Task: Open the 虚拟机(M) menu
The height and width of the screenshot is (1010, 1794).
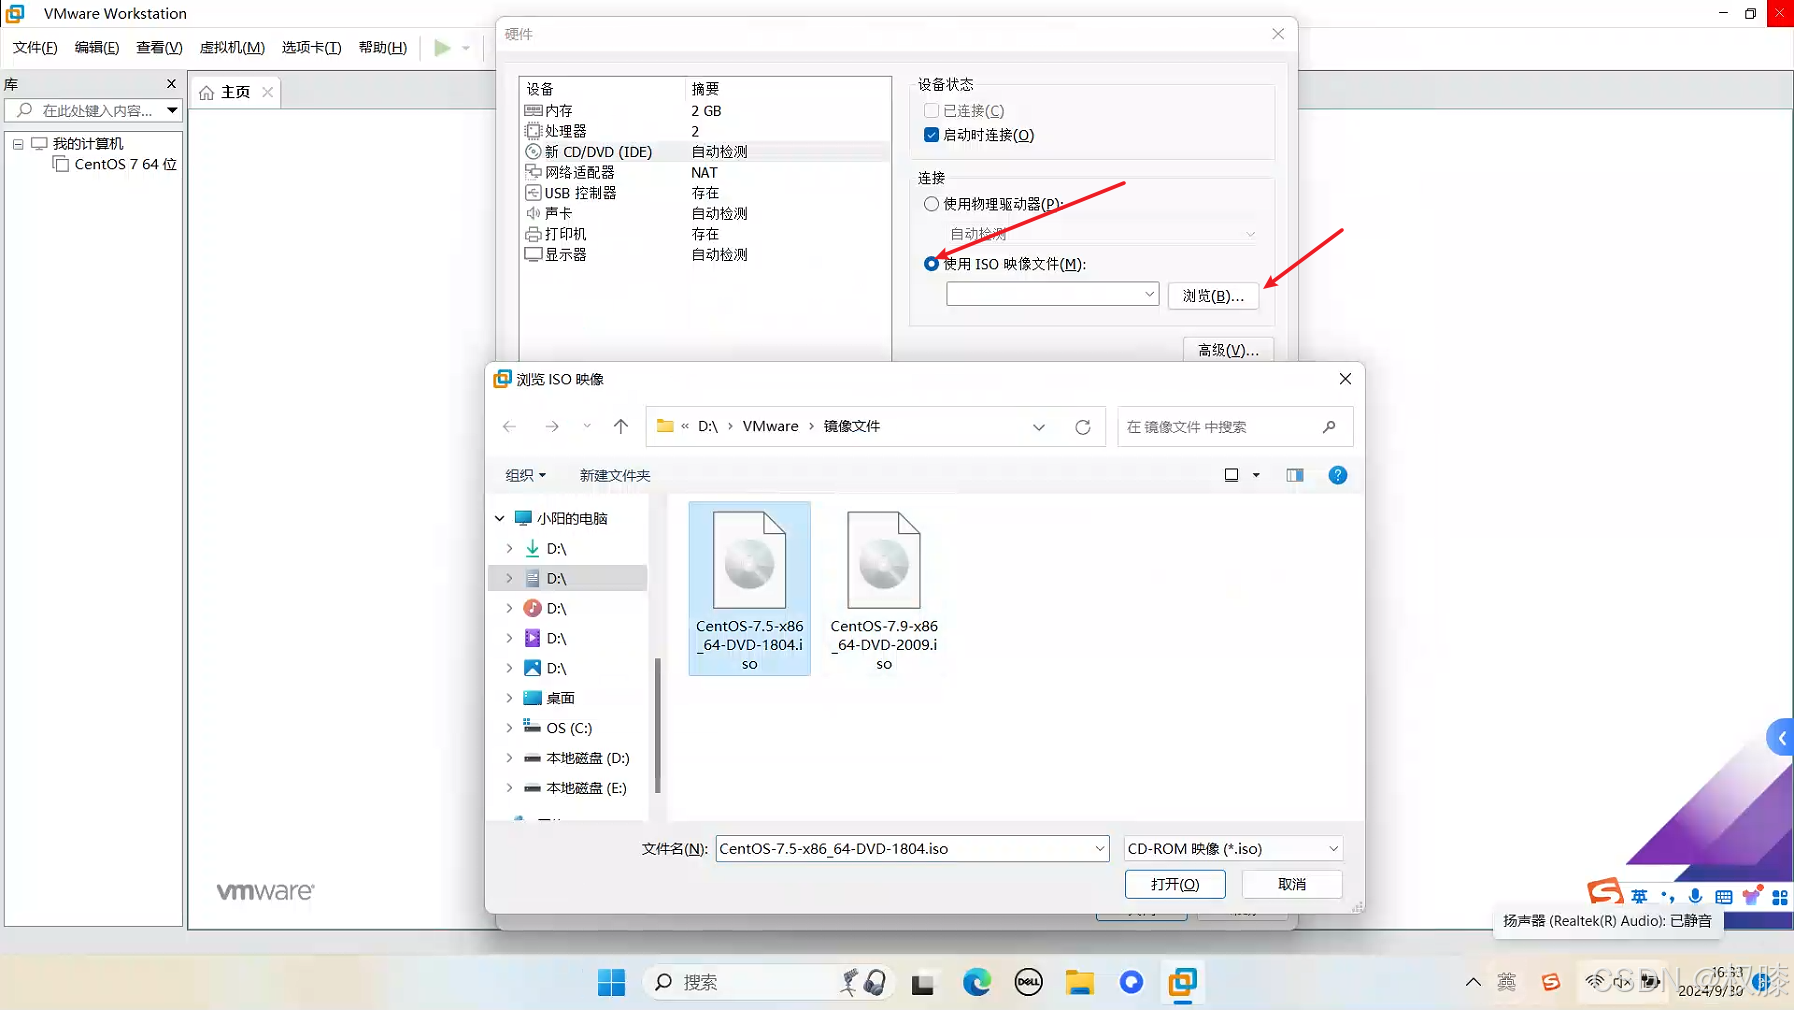Action: click(232, 47)
